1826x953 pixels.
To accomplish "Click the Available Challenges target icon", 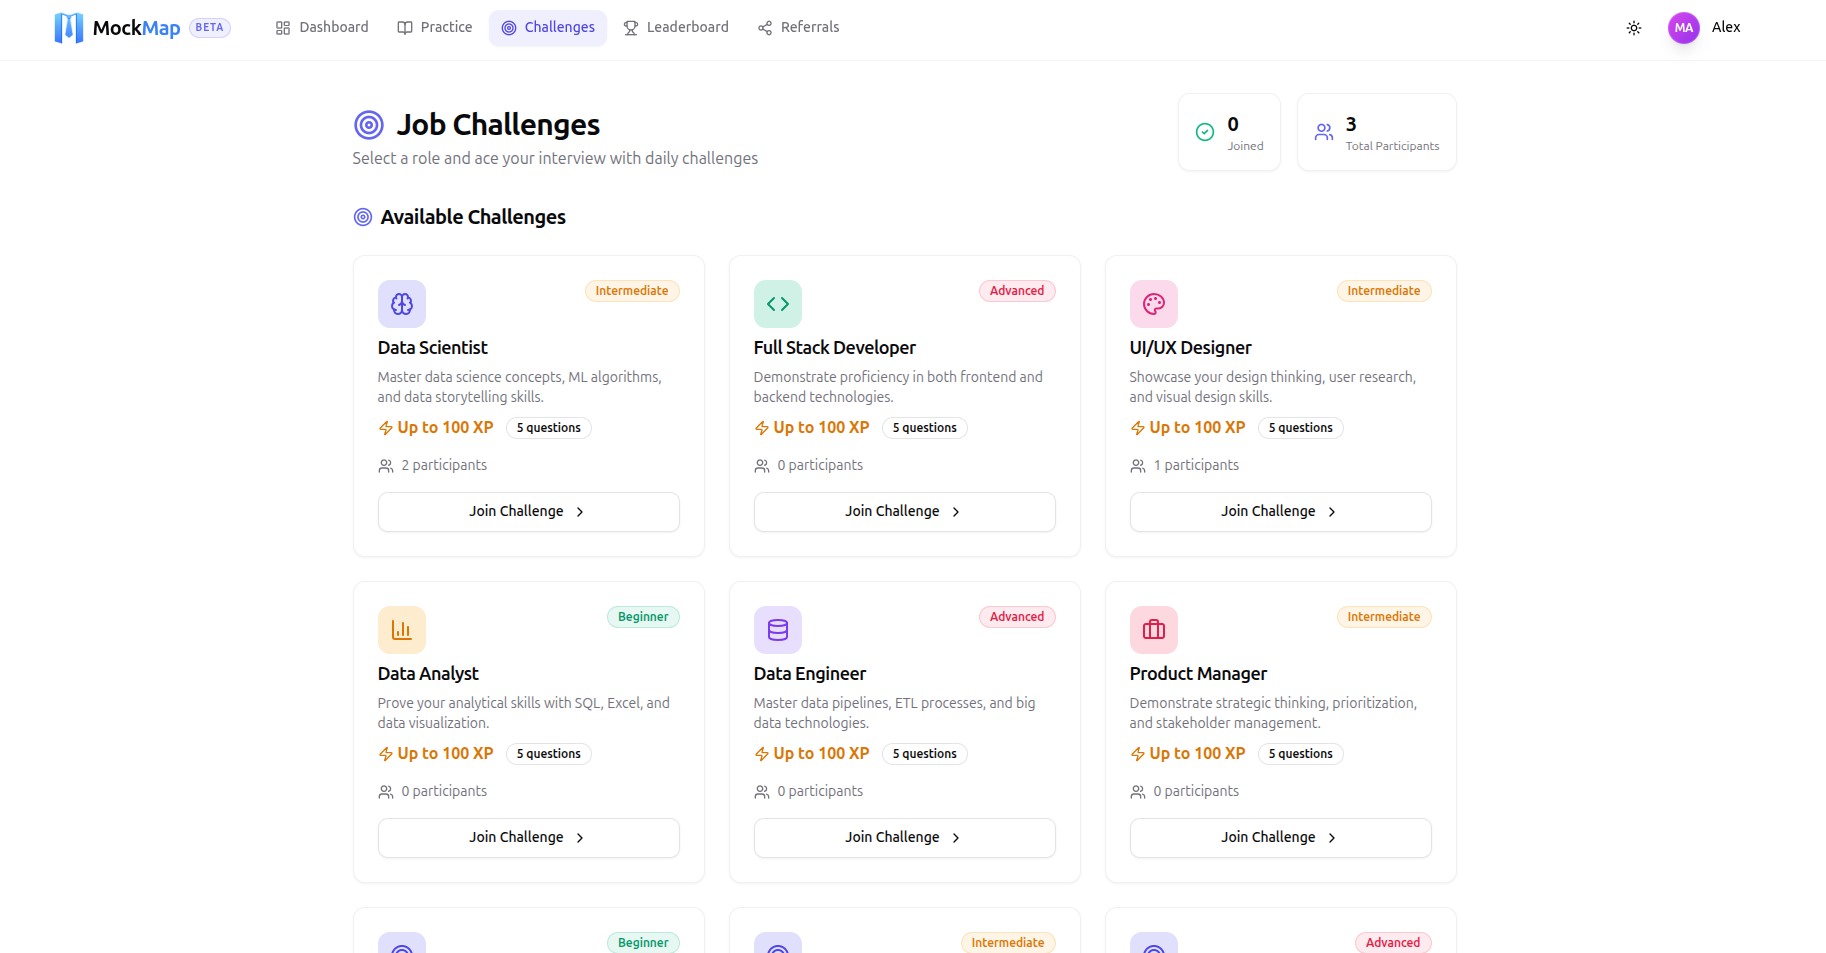I will [363, 217].
